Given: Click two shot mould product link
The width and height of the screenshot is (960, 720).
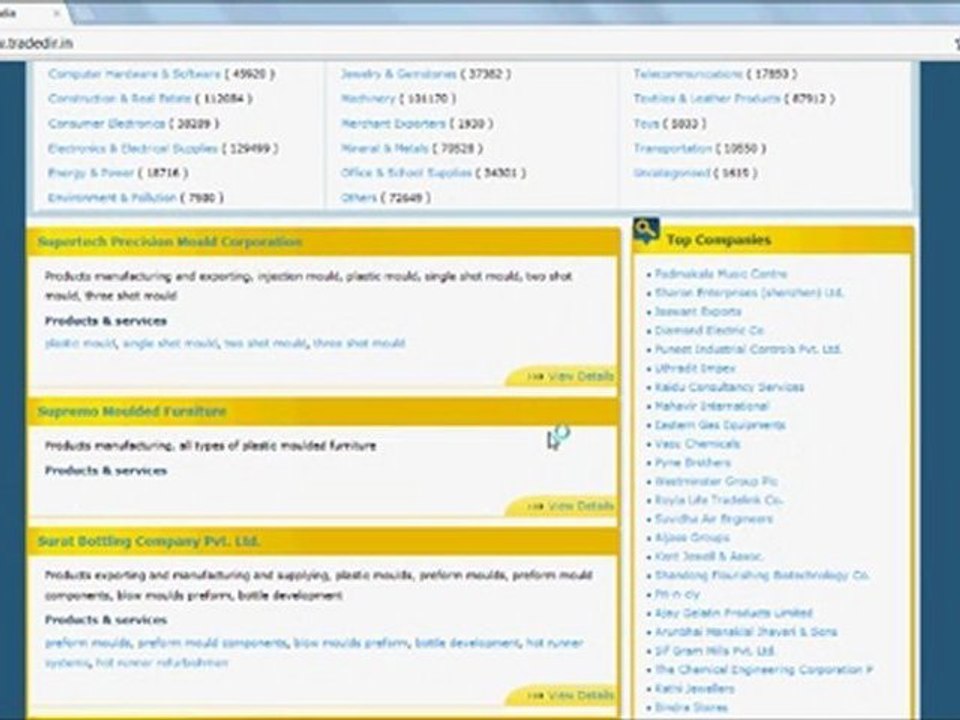Looking at the screenshot, I should point(265,343).
